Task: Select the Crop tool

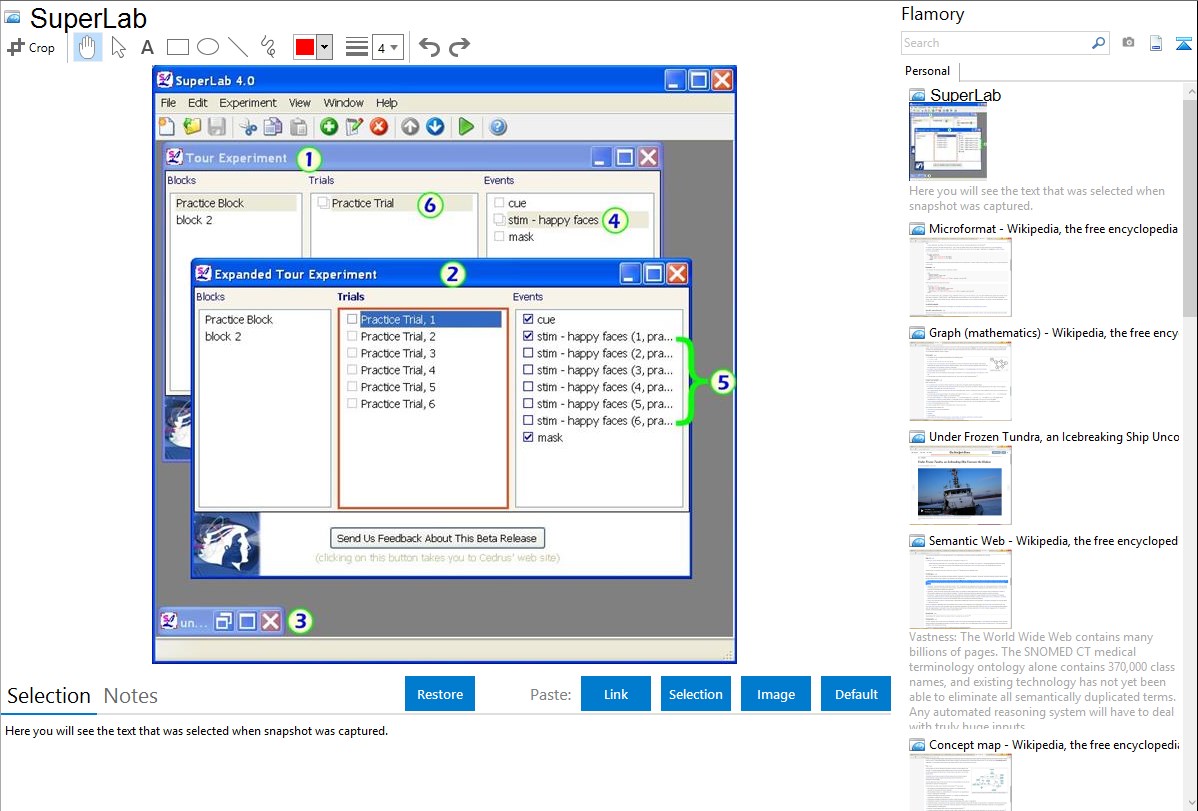Action: [31, 47]
